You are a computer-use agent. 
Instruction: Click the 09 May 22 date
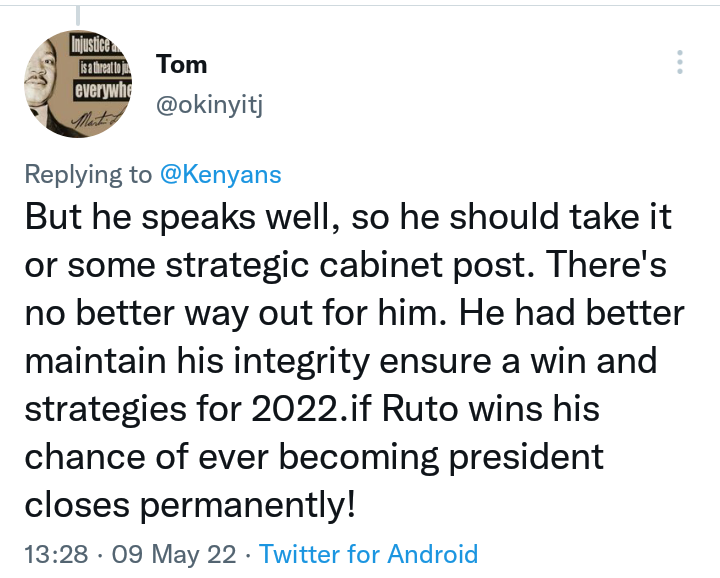[x=174, y=554]
